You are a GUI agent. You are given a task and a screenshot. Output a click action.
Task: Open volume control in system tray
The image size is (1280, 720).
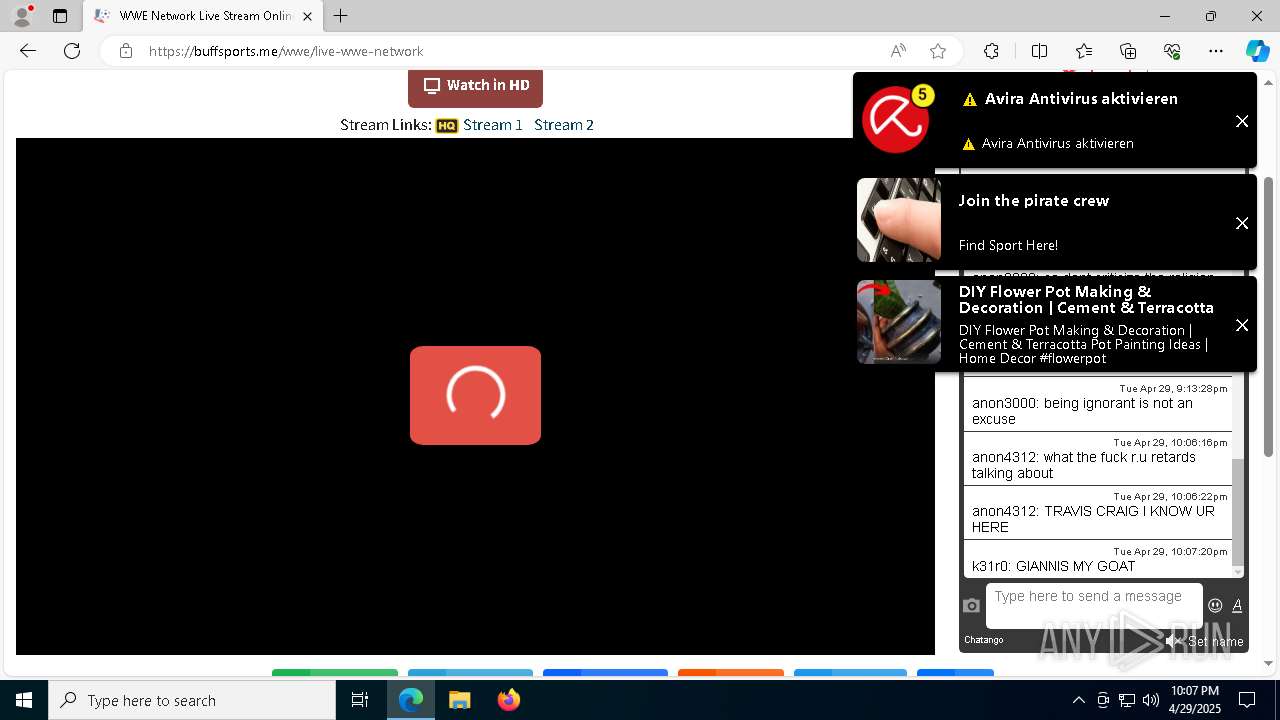coord(1151,700)
